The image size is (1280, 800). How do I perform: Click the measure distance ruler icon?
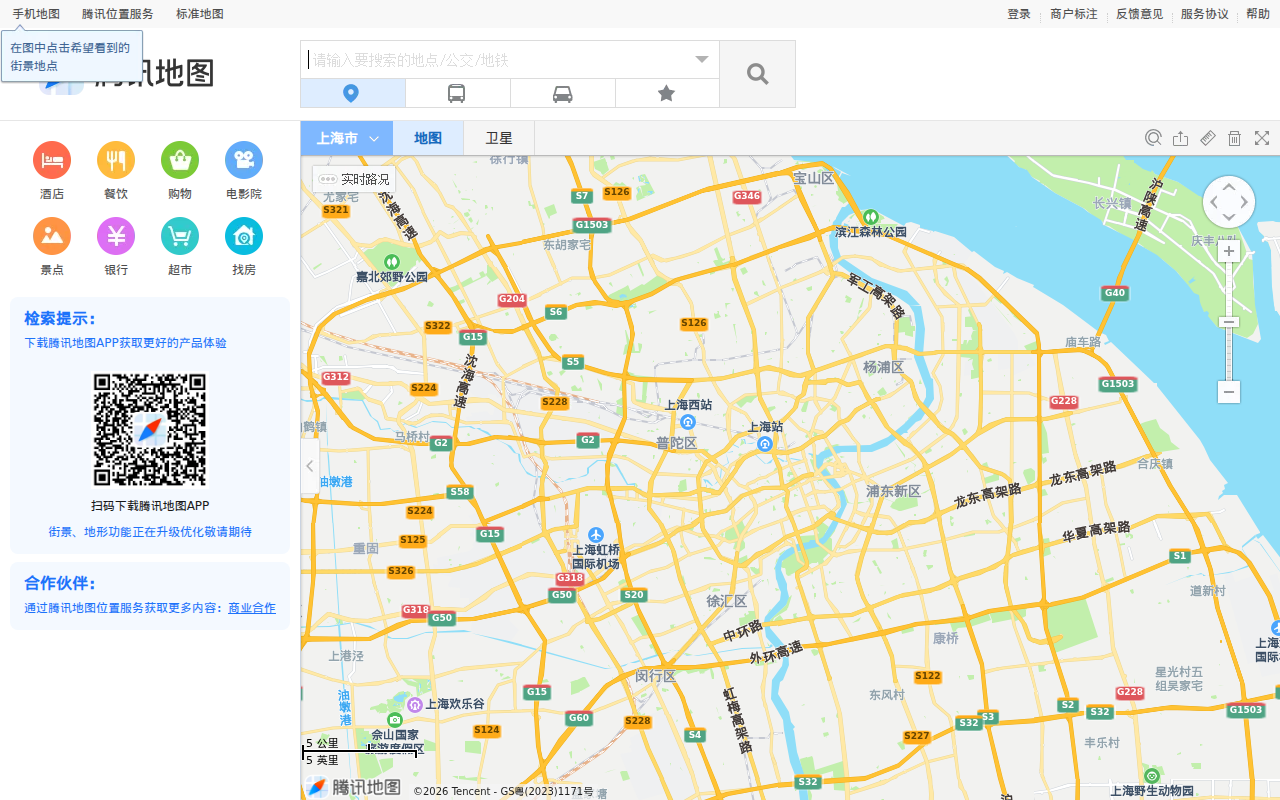1207,138
